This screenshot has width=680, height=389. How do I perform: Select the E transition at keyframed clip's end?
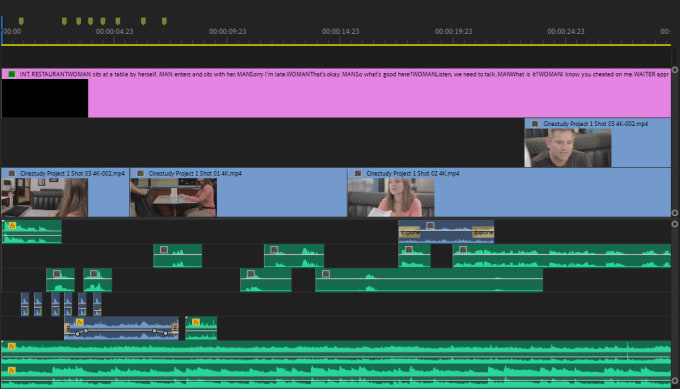coord(175,328)
